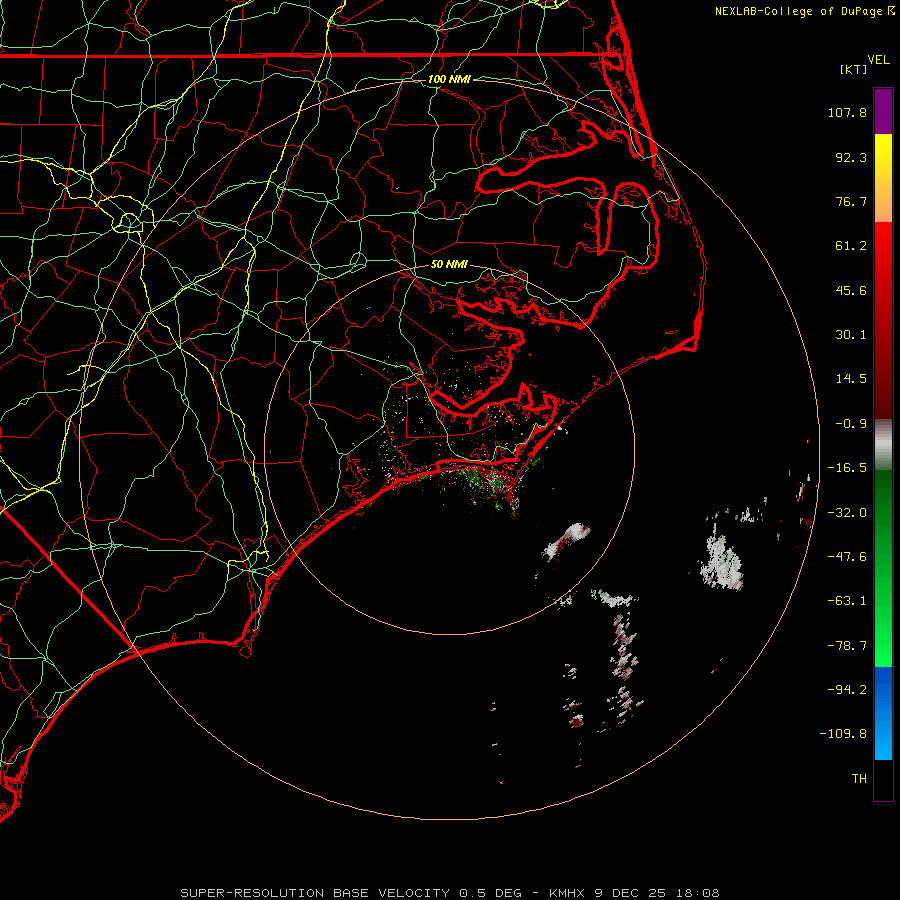Click the -16.5 legend value
The image size is (900, 900).
[x=847, y=468]
